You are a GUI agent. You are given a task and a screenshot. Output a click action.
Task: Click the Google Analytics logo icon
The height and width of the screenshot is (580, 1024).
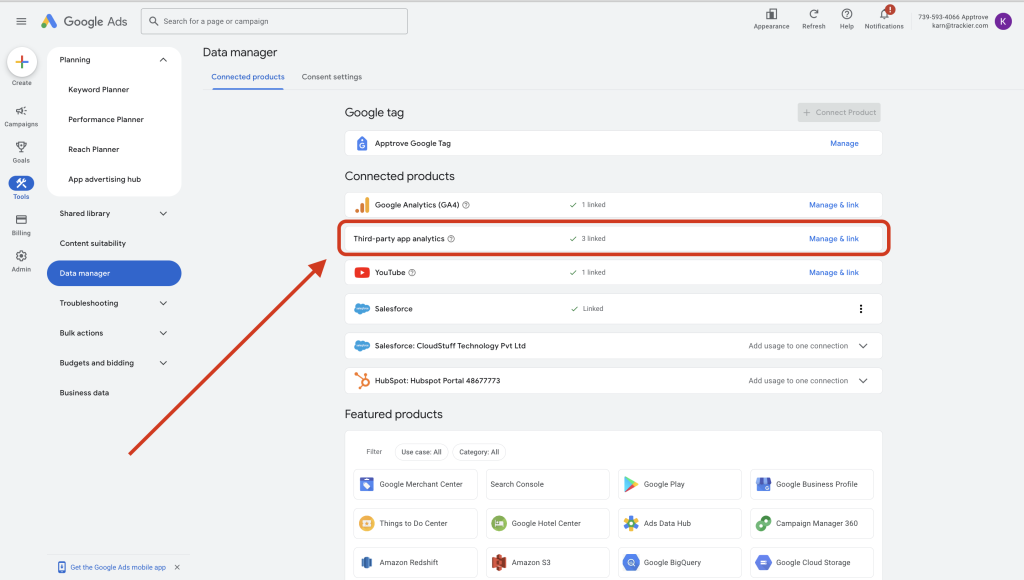point(362,205)
